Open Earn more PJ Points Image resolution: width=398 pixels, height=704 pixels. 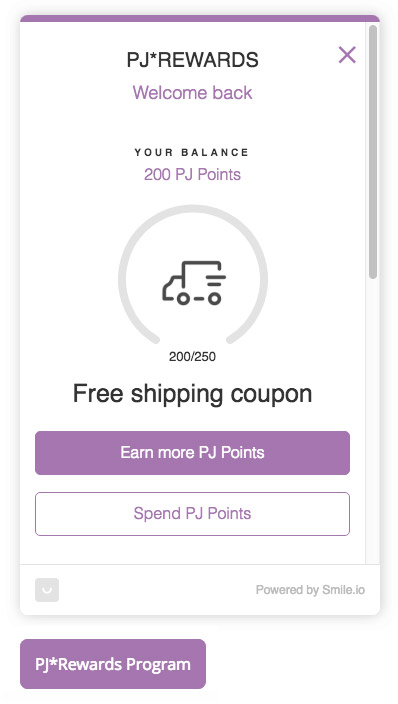pos(192,453)
